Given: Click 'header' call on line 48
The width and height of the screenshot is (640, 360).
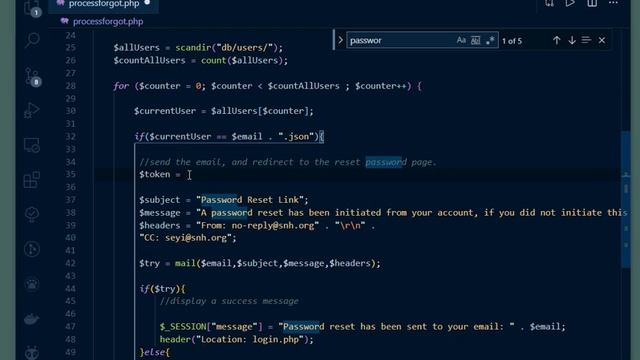Looking at the screenshot, I should click(175, 339).
